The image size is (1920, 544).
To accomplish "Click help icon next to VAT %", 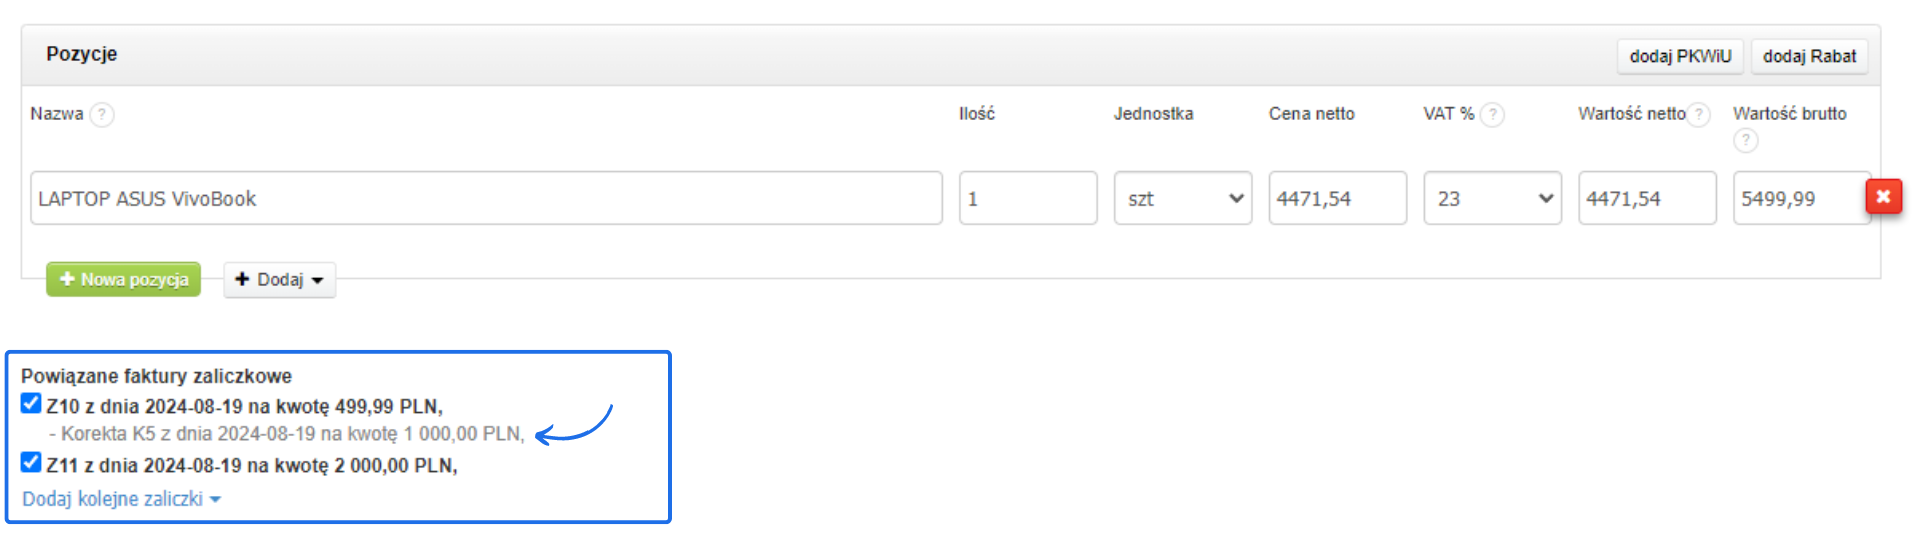I will [1492, 114].
